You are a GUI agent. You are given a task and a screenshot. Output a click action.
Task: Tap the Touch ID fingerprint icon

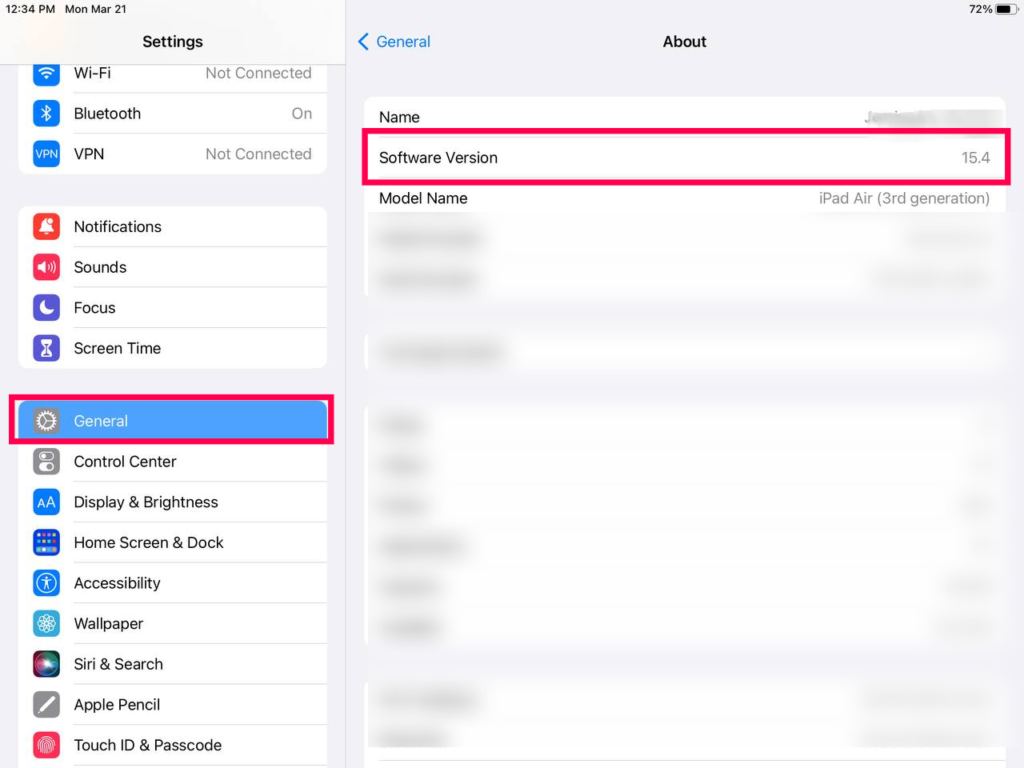tap(46, 745)
